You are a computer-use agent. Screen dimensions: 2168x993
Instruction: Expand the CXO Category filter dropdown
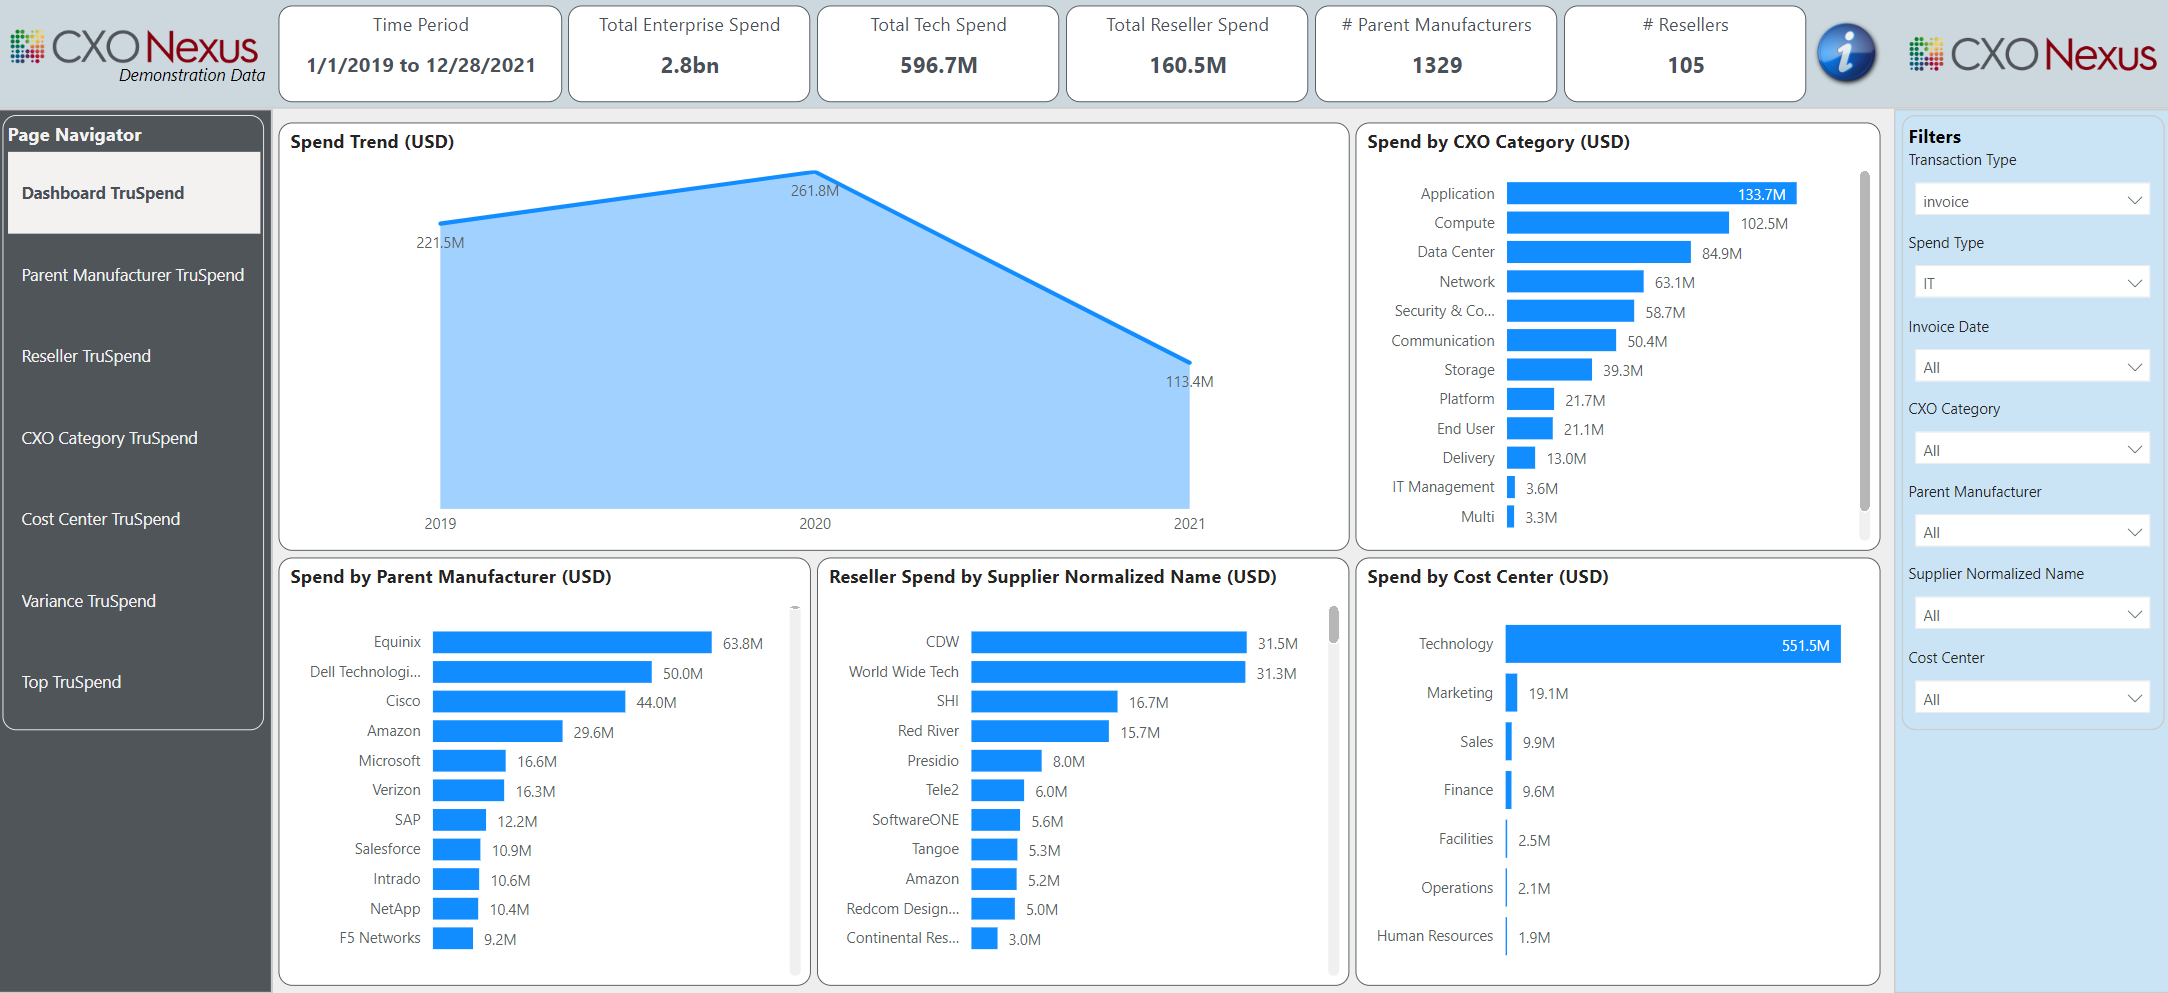point(2031,450)
